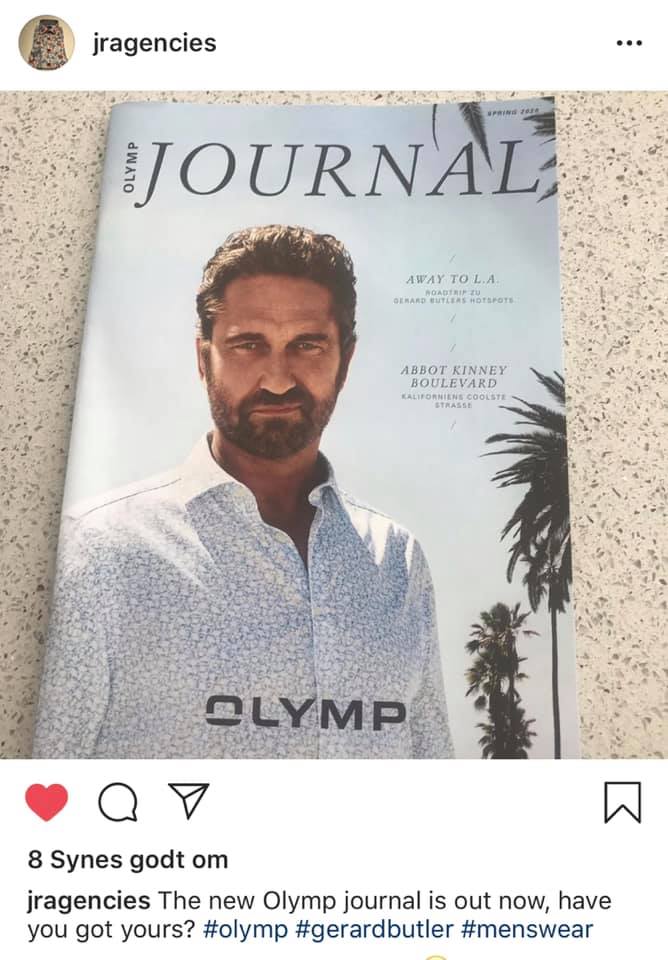
Task: Tap jragencies username in post header
Action: coord(154,43)
